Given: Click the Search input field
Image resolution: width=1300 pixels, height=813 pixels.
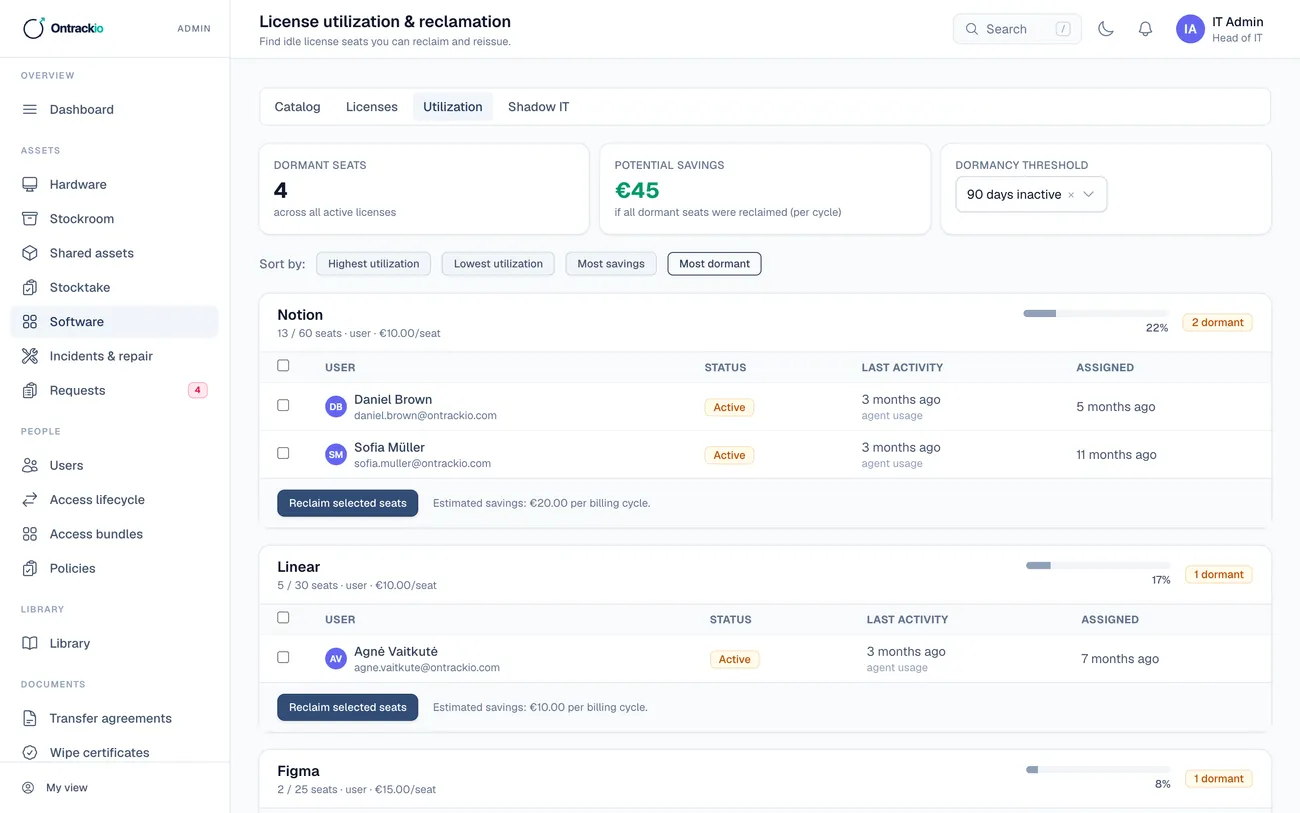Looking at the screenshot, I should point(1017,29).
